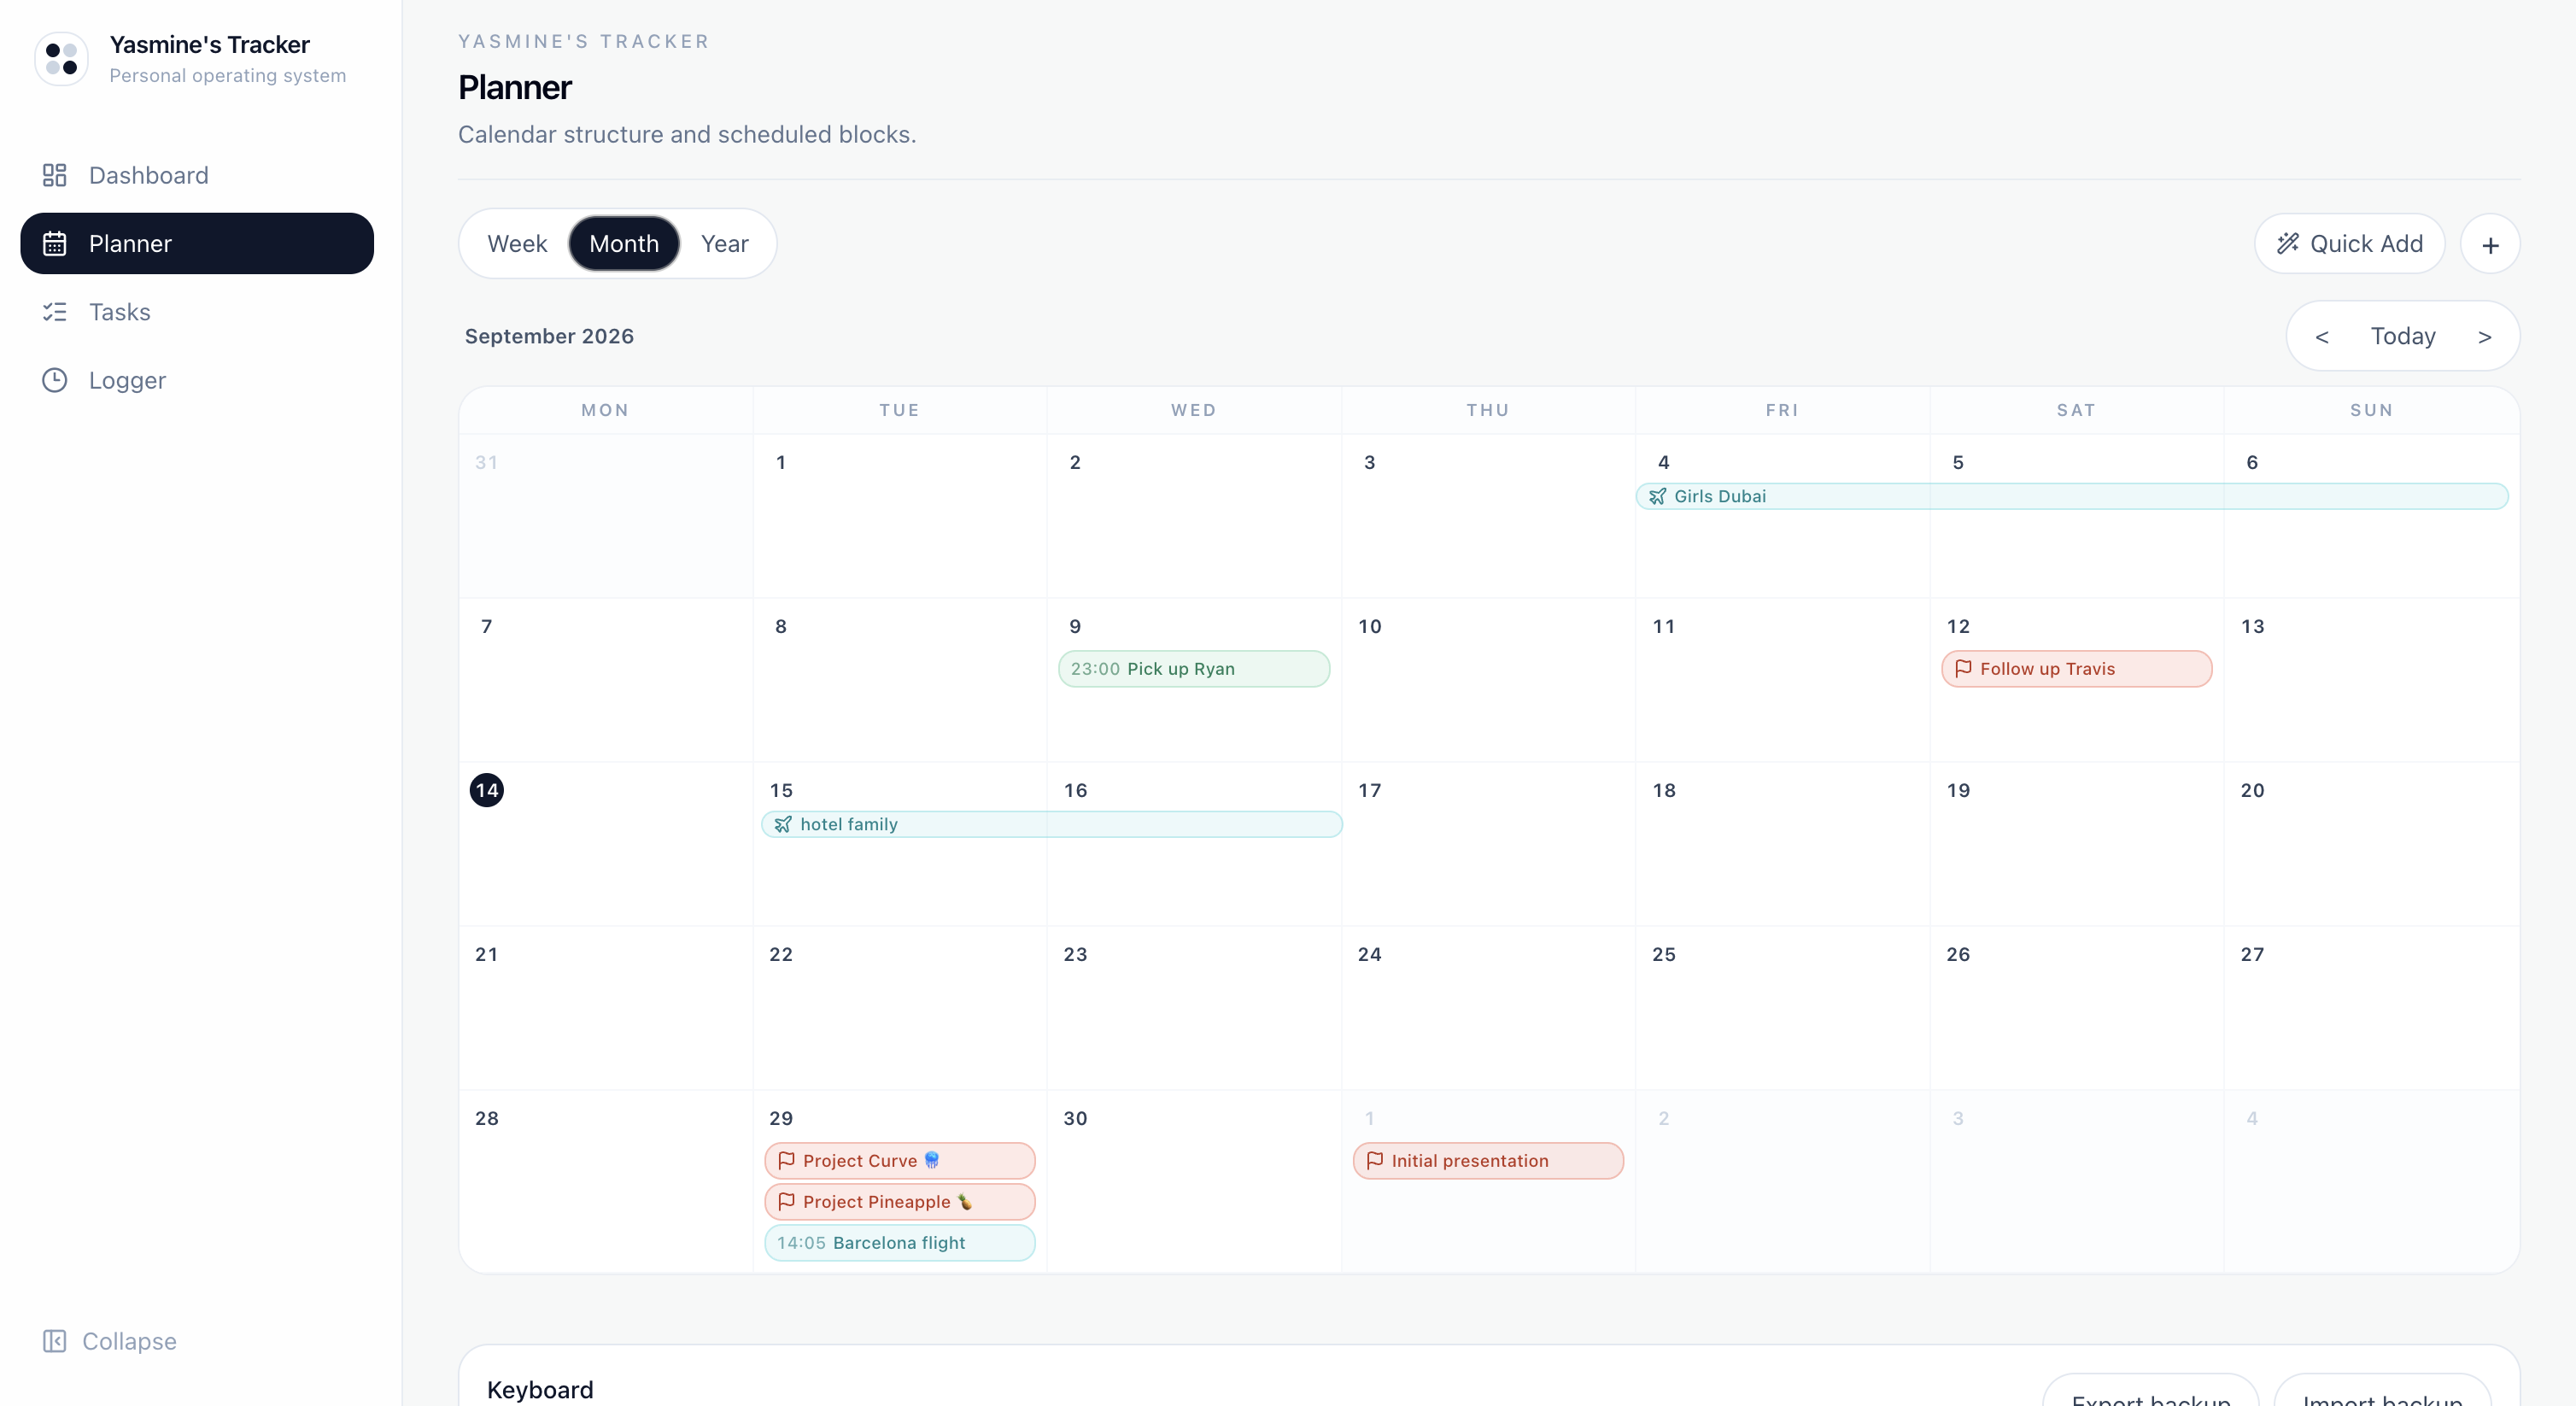Select the Month view tab

click(x=624, y=243)
